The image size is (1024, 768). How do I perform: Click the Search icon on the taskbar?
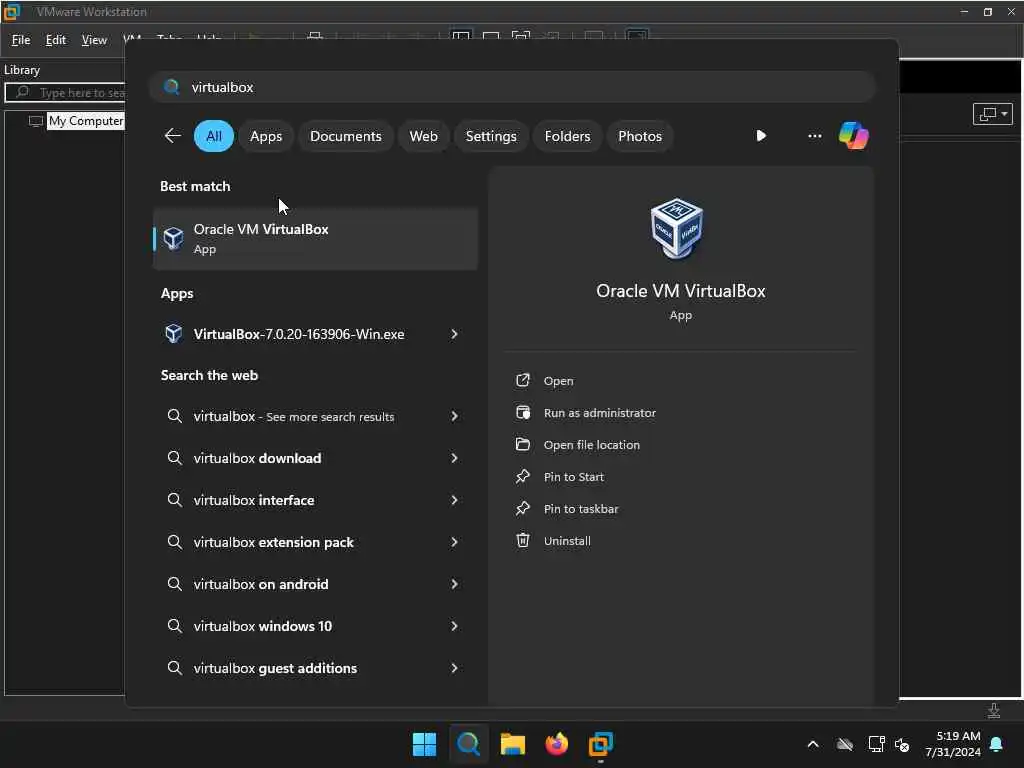[468, 744]
